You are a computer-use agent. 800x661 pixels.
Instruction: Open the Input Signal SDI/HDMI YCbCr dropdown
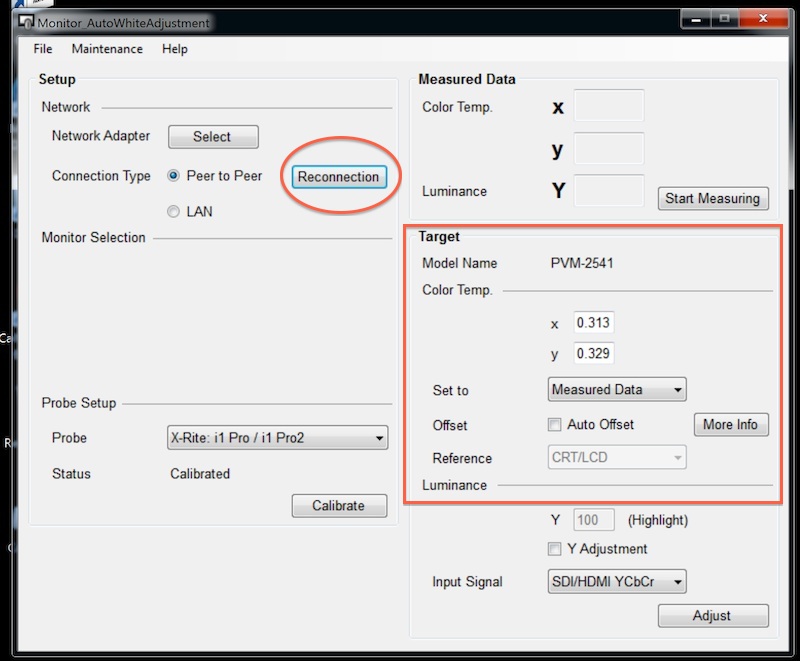coord(617,581)
